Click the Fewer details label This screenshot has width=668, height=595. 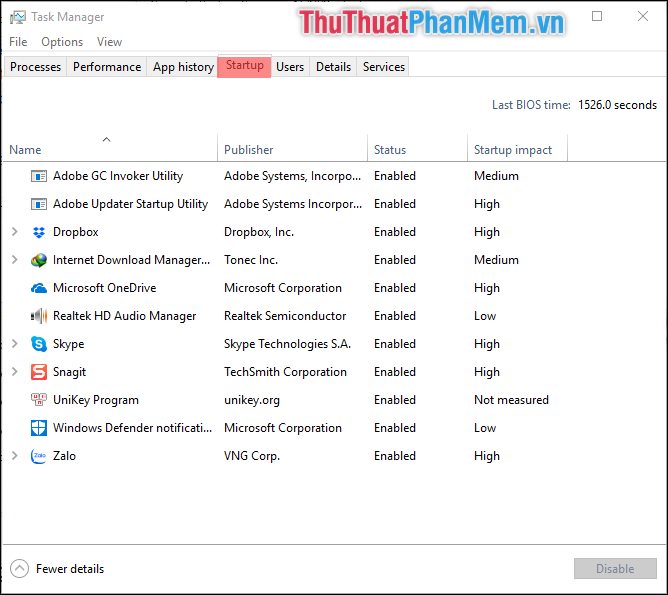point(70,569)
